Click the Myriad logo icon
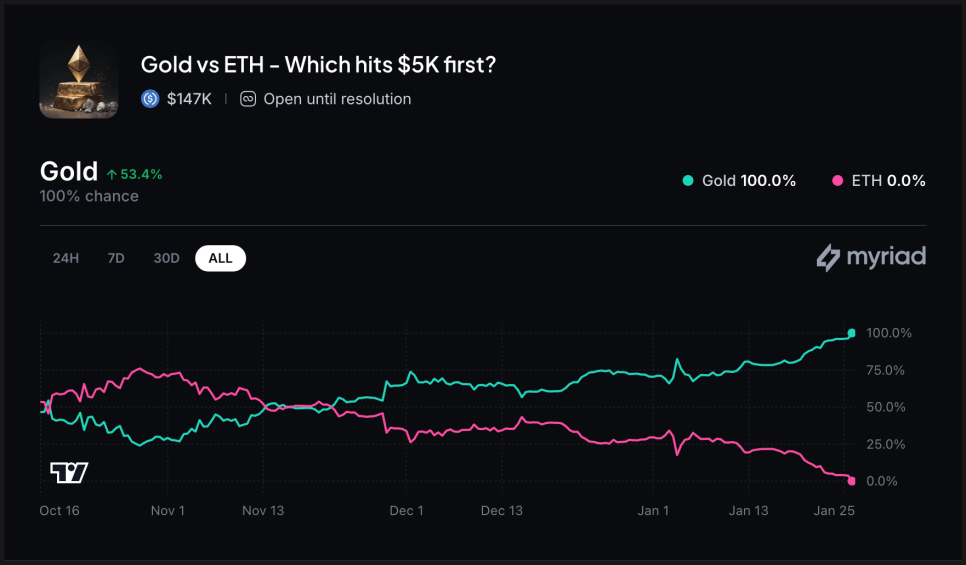966x565 pixels. (x=828, y=258)
